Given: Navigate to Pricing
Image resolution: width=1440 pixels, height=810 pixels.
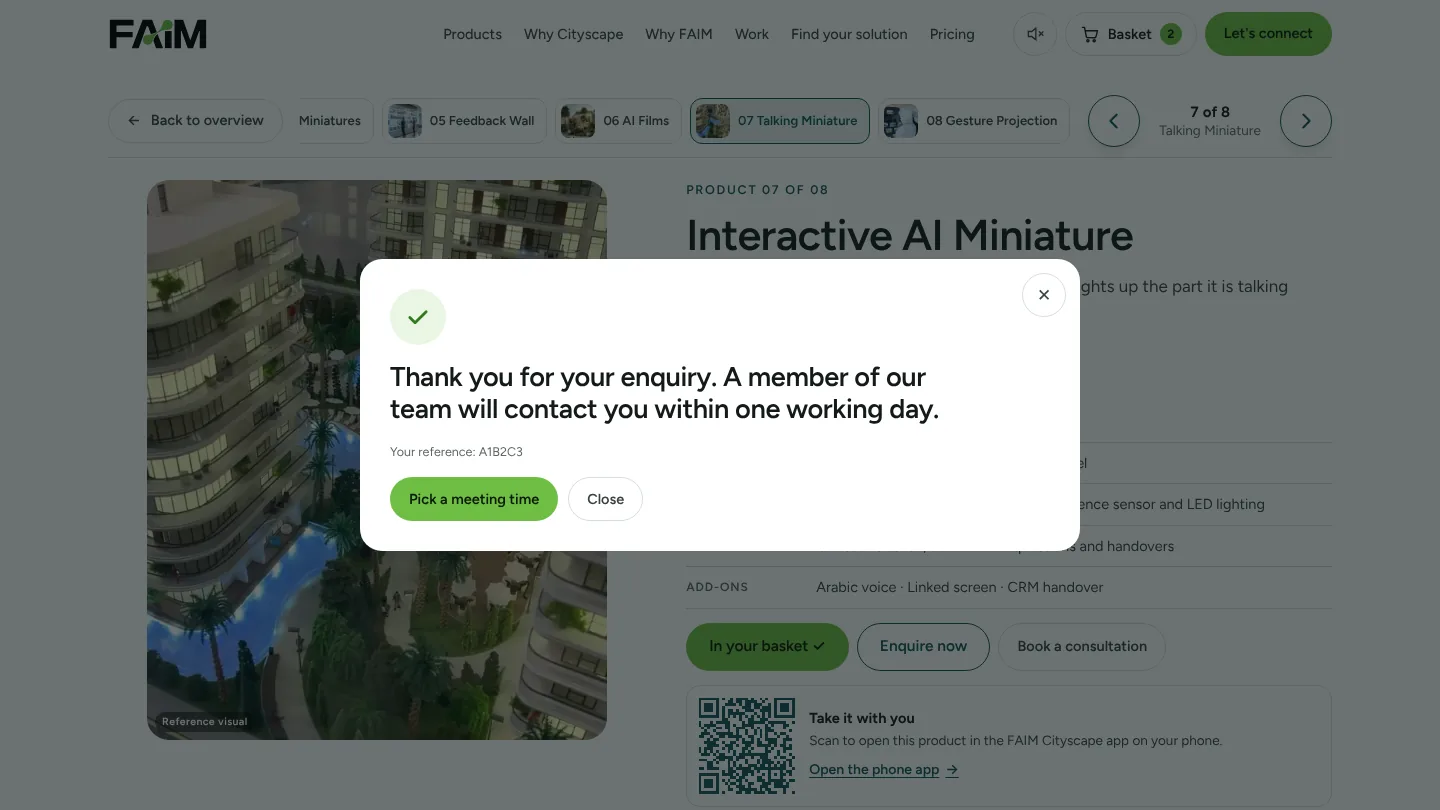Looking at the screenshot, I should pyautogui.click(x=952, y=34).
